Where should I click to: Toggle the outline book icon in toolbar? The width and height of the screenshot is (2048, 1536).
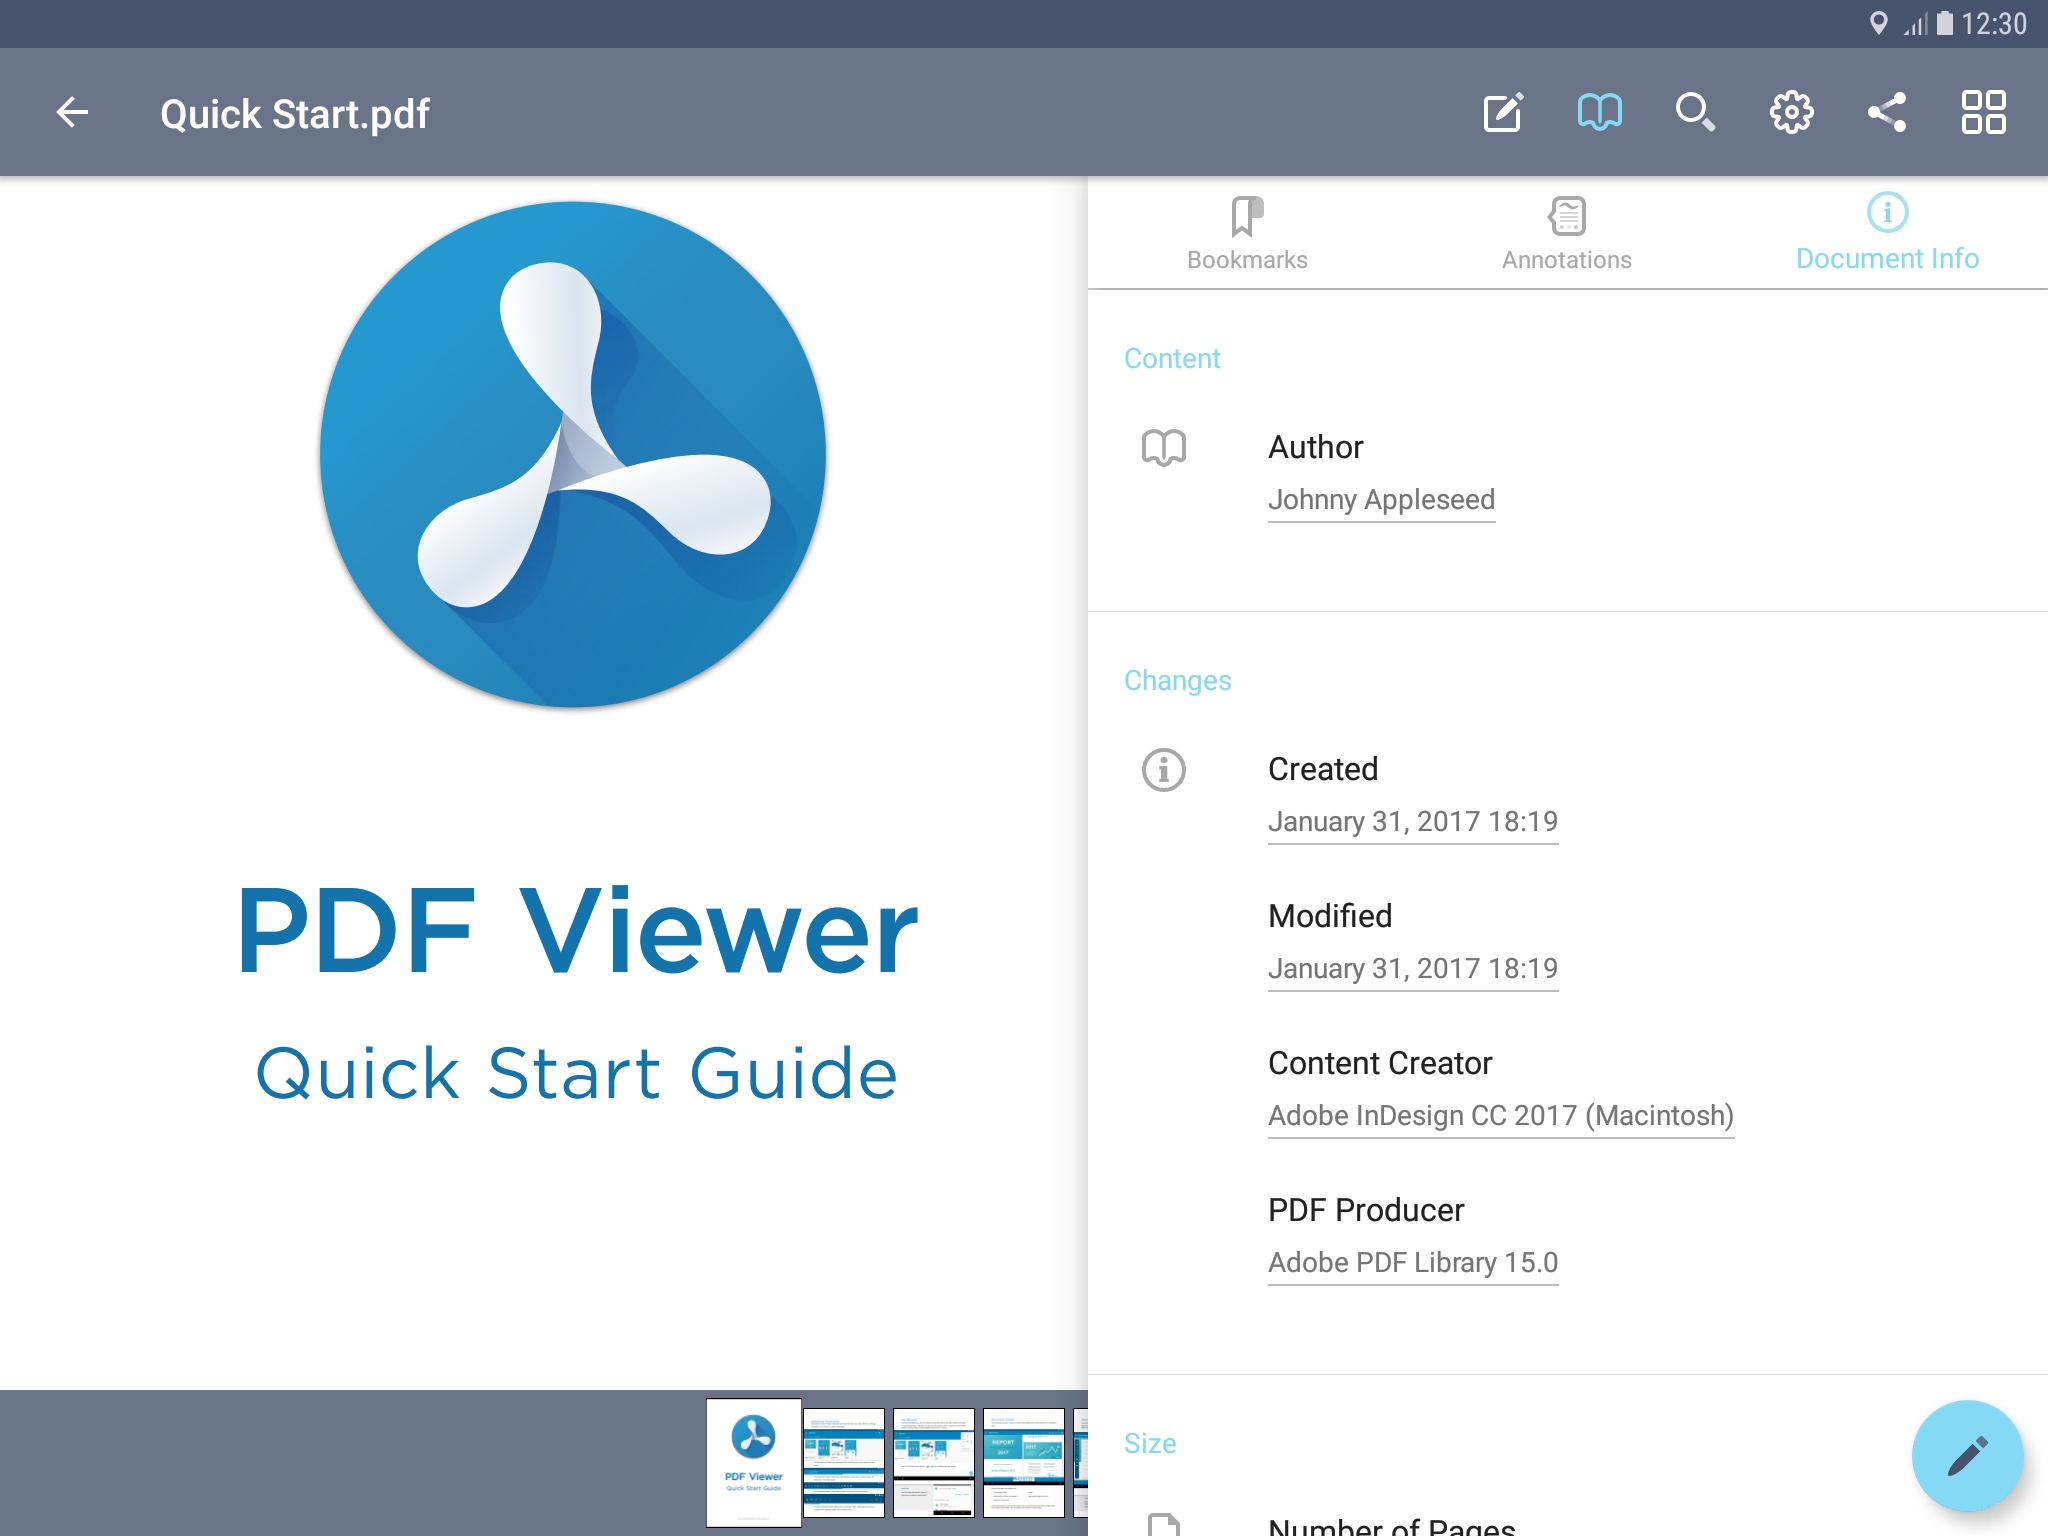tap(1599, 112)
